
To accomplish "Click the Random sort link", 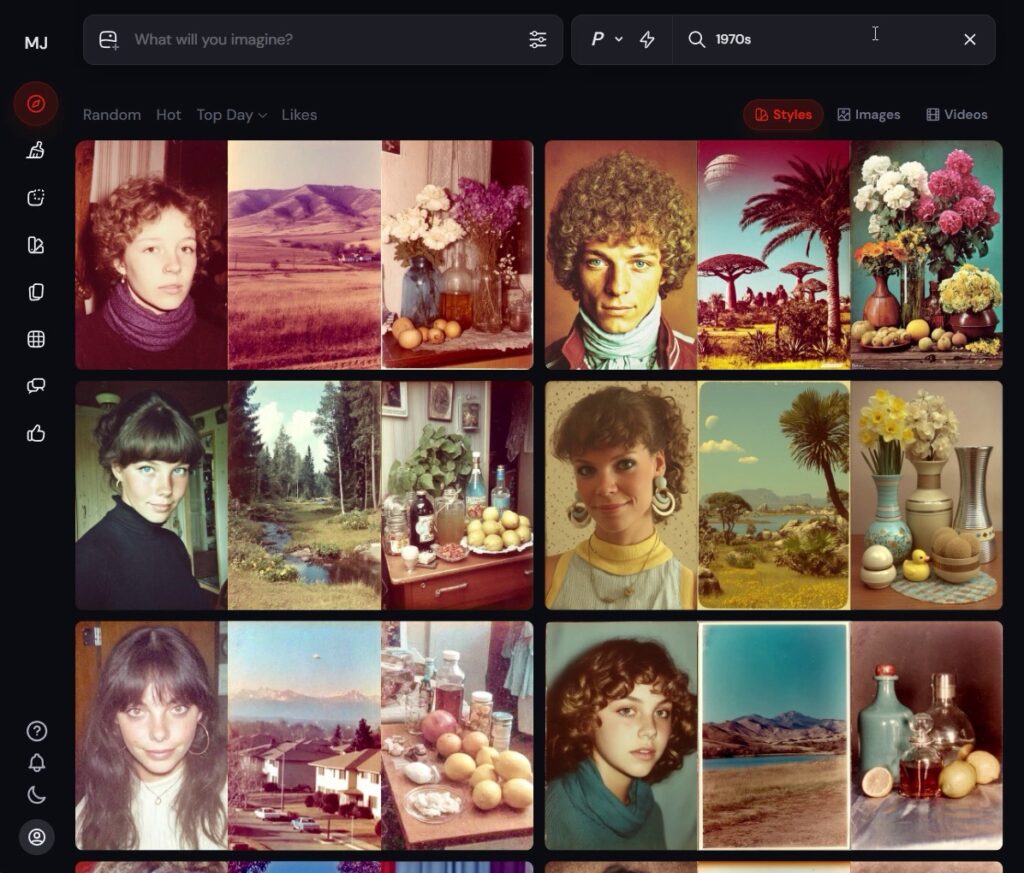I will pos(112,115).
